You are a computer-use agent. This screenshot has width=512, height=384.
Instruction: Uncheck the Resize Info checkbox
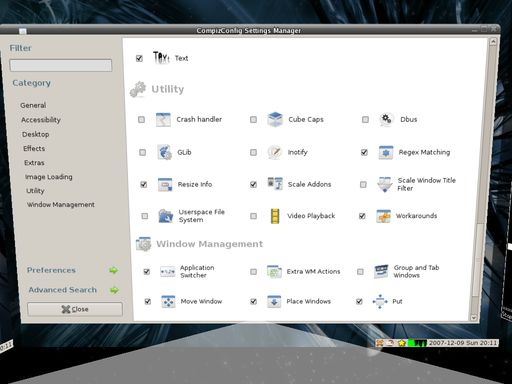pos(144,184)
